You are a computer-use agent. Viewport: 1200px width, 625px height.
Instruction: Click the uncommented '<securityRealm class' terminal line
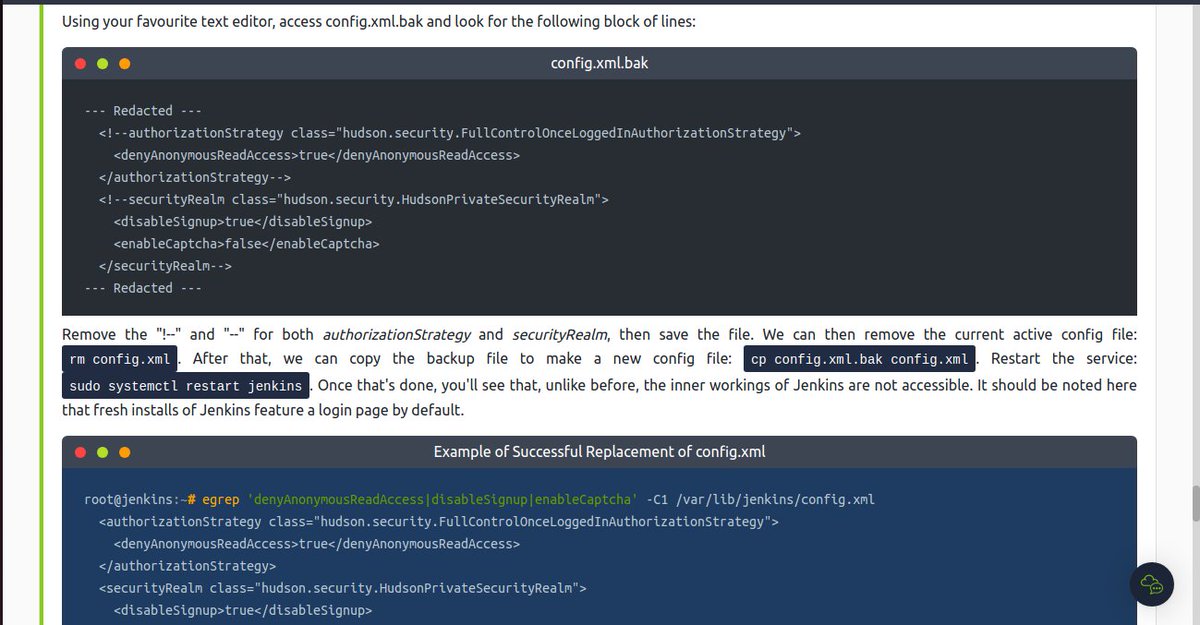point(342,588)
